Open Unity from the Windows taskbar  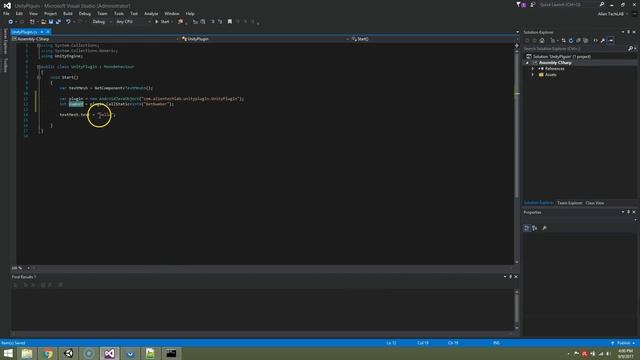pos(69,353)
